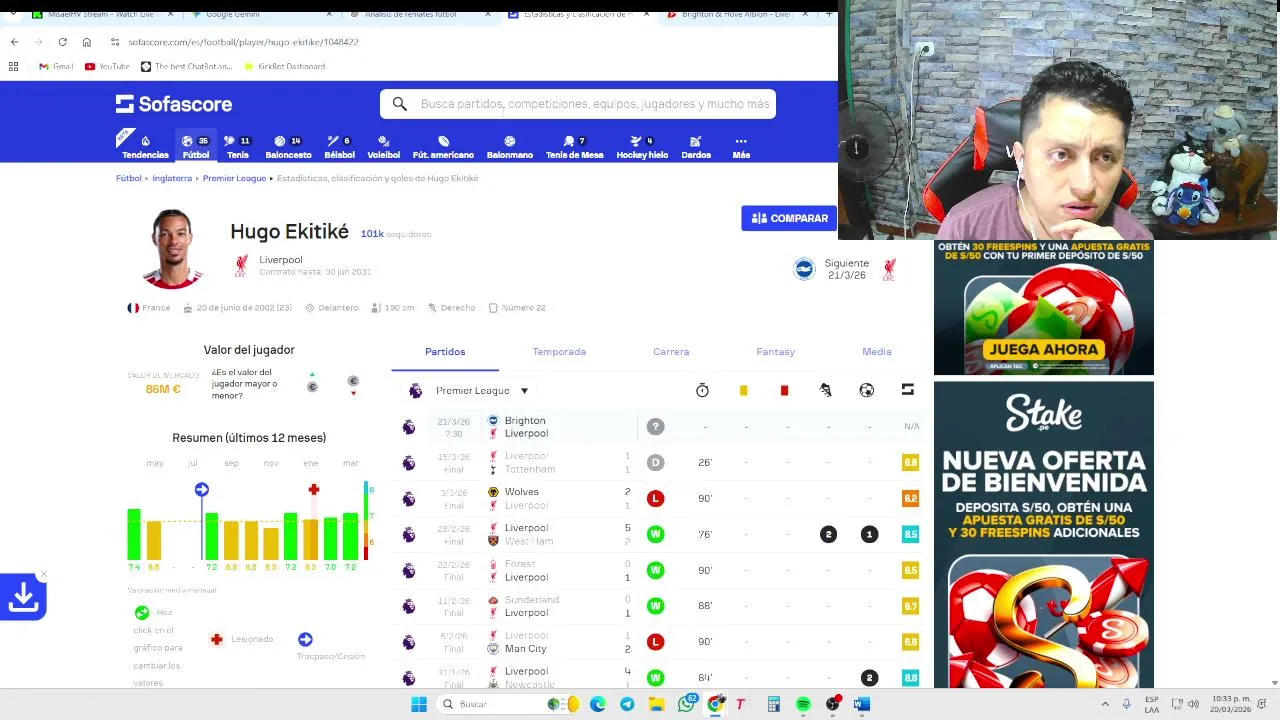Open WhatsApp from the taskbar
The height and width of the screenshot is (720, 1280).
686,704
